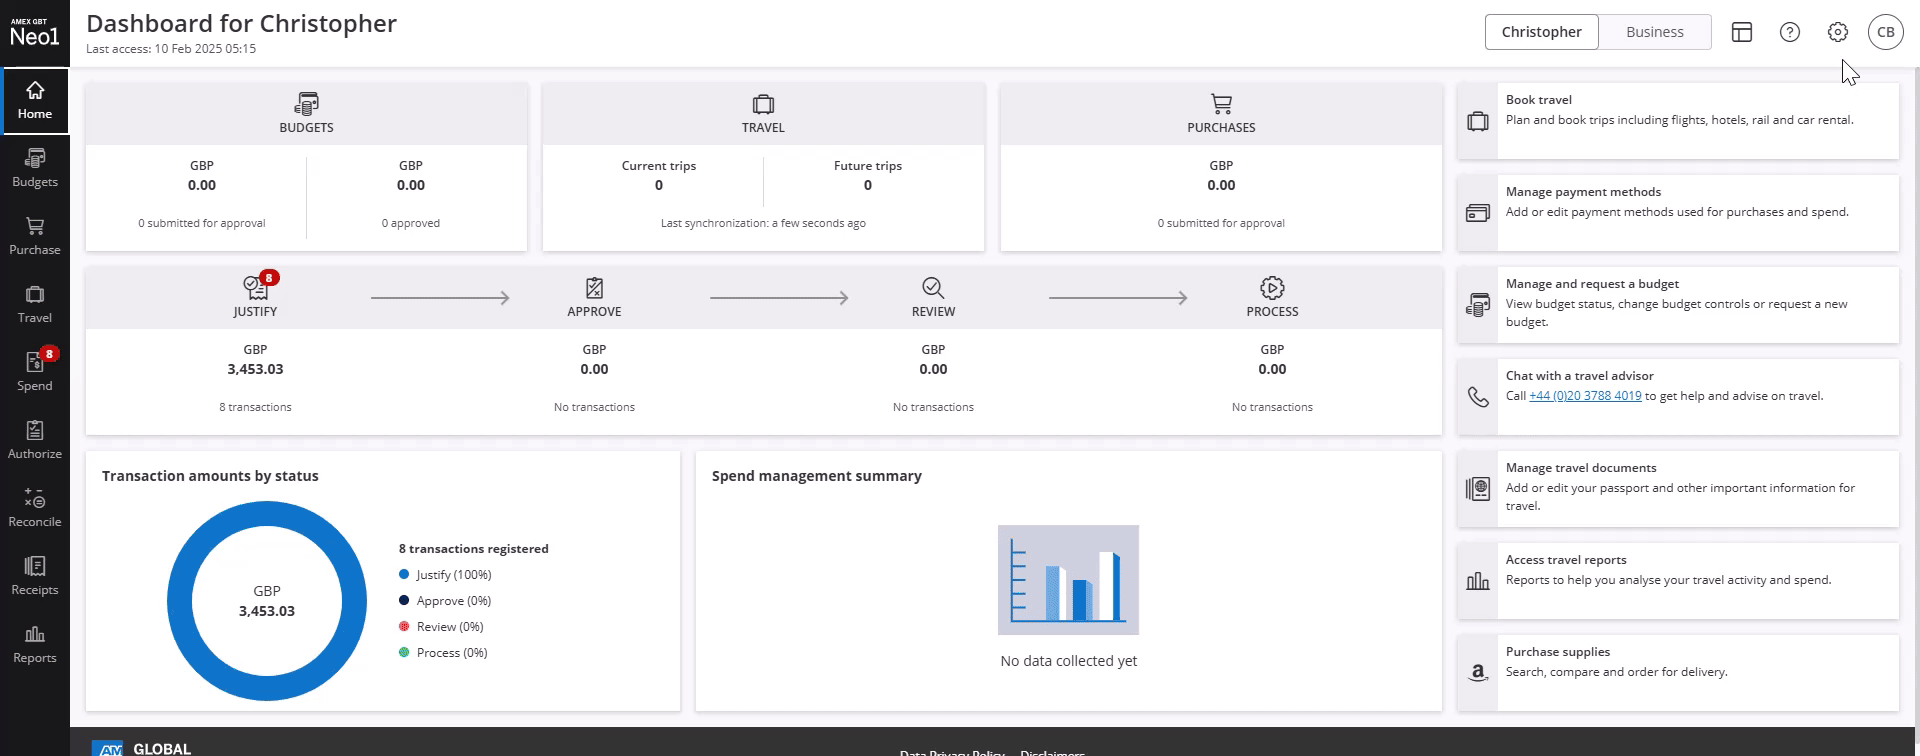The height and width of the screenshot is (756, 1920).
Task: Click the Last access date text
Action: point(171,48)
